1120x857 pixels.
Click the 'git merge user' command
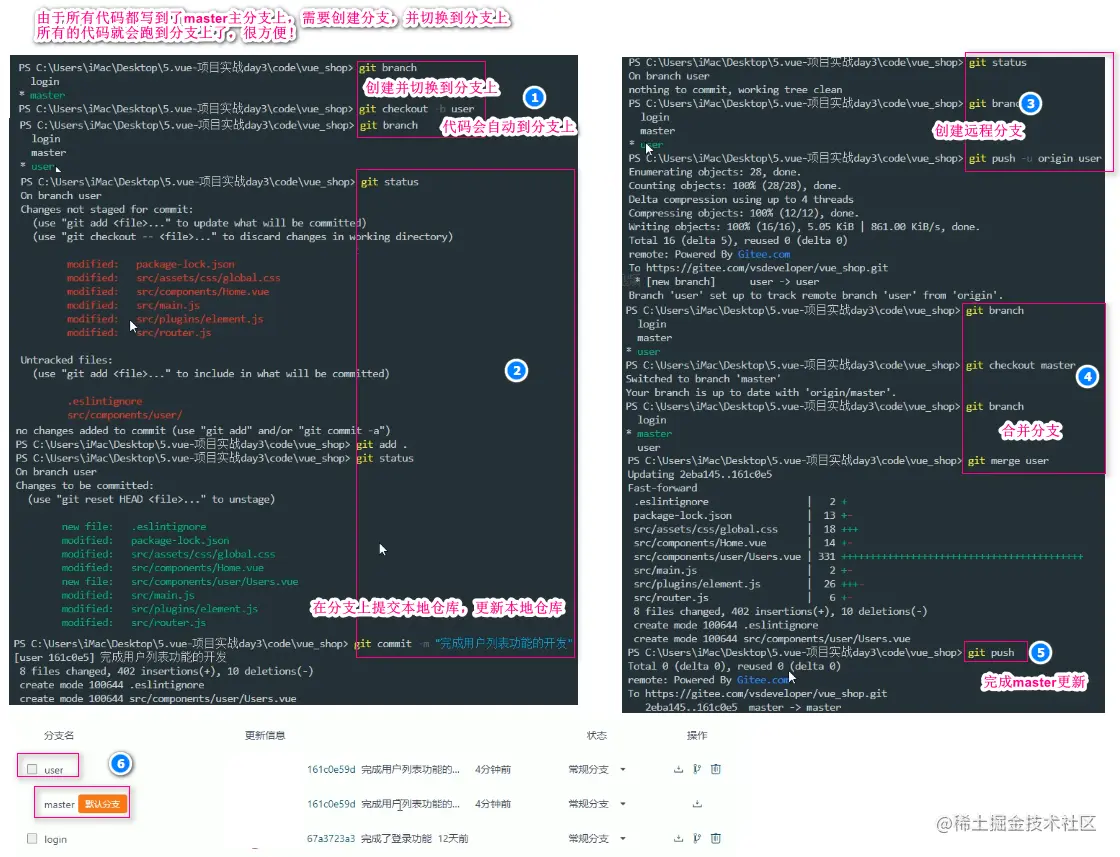click(x=1008, y=461)
